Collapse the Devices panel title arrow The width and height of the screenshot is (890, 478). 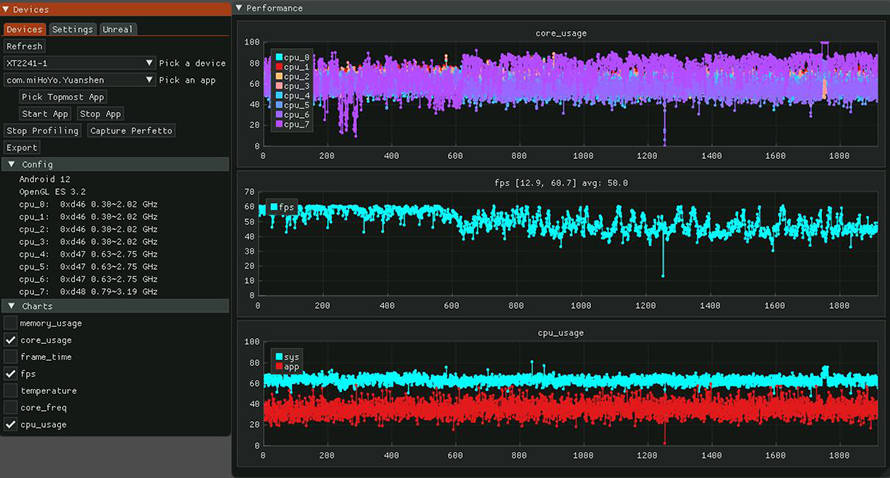coord(7,9)
